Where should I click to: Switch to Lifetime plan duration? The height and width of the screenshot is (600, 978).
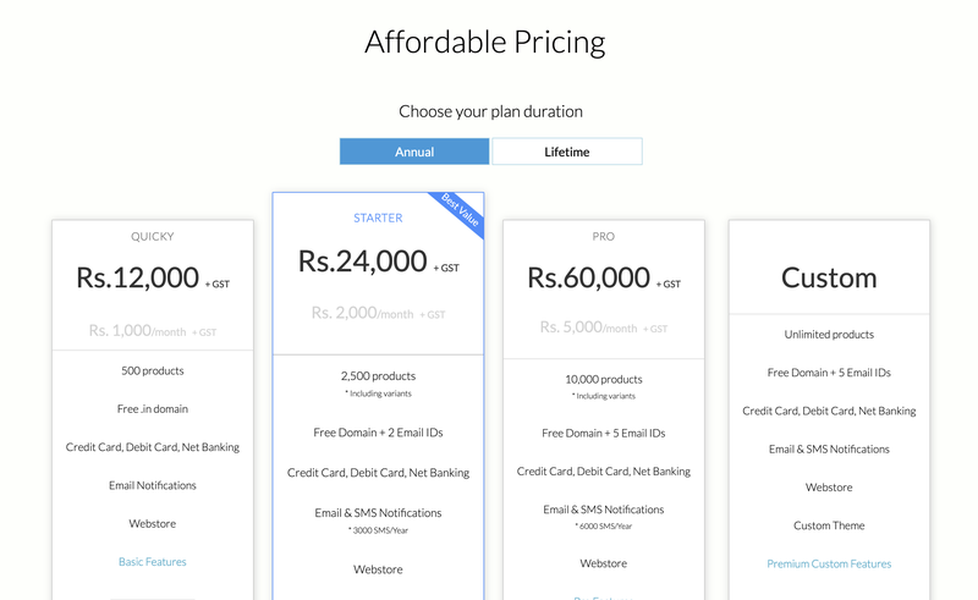pyautogui.click(x=567, y=152)
